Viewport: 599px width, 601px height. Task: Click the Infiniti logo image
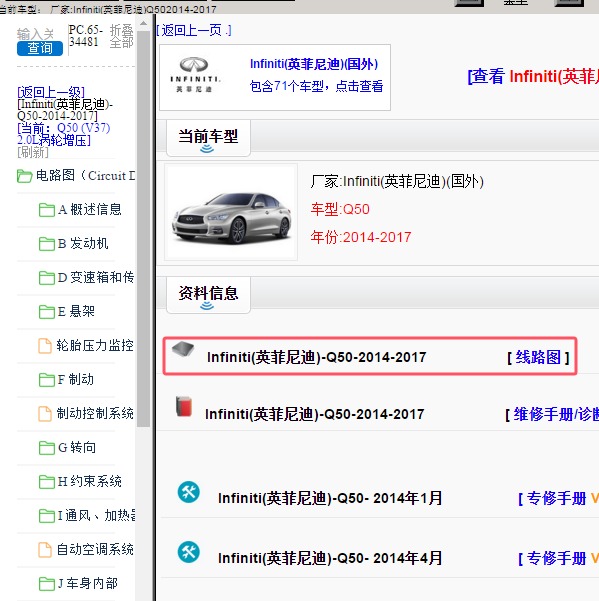click(x=194, y=75)
